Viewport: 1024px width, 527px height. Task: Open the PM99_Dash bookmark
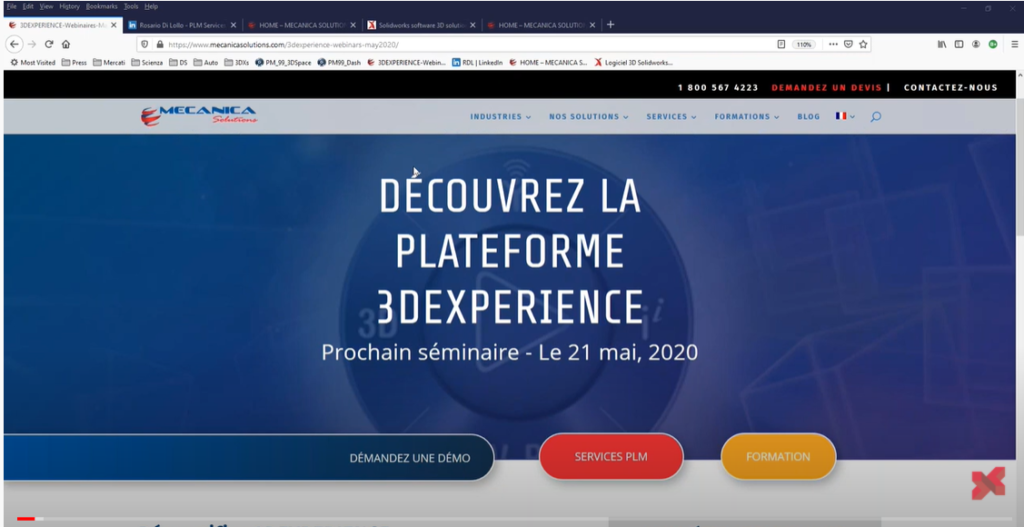pyautogui.click(x=339, y=63)
